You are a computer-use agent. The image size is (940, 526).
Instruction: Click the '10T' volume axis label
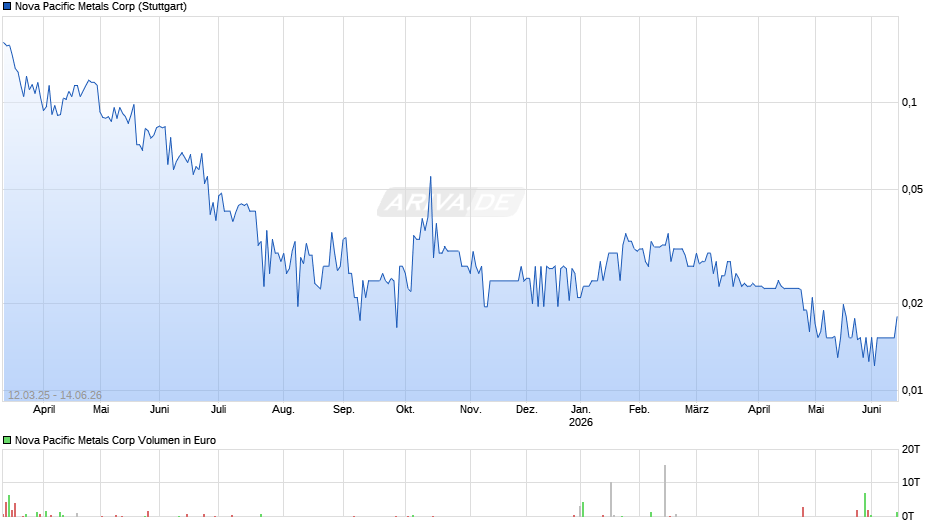(911, 482)
